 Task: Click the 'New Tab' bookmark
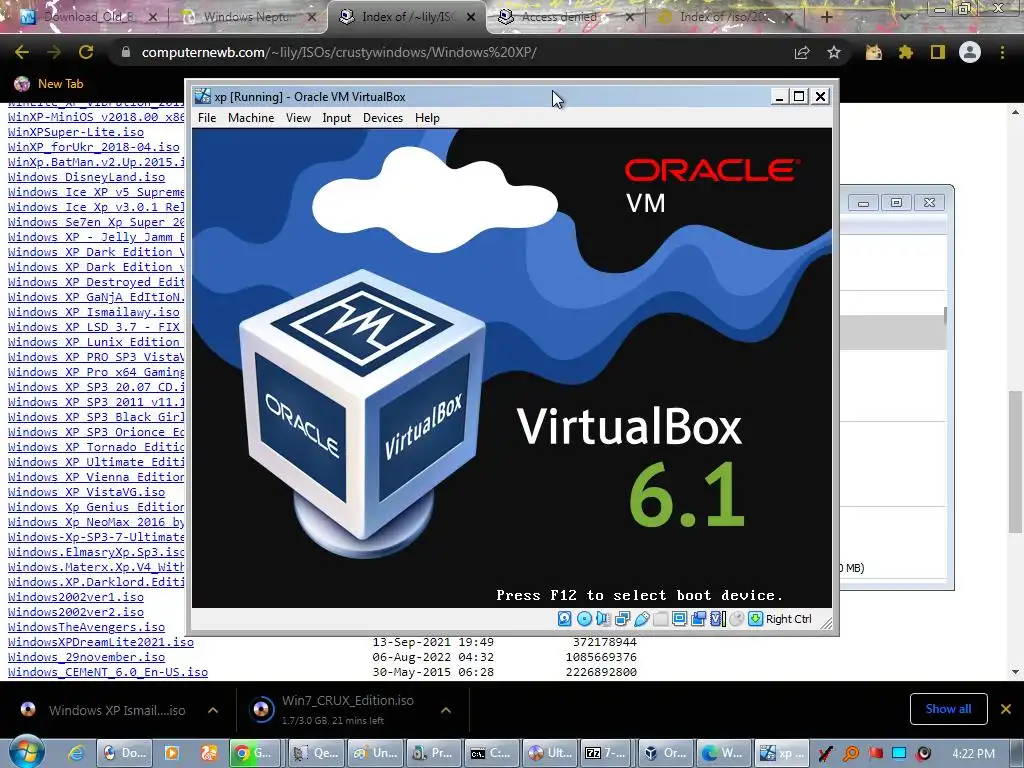coord(49,84)
